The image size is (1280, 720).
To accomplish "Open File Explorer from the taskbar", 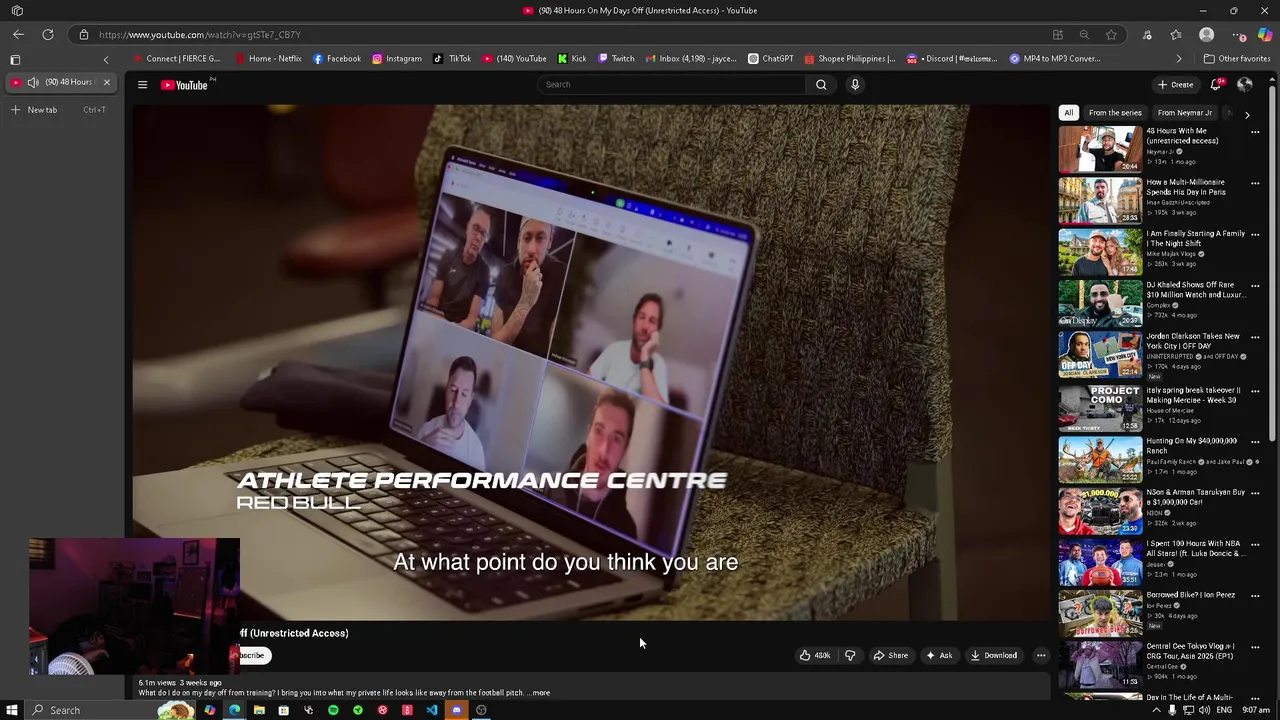I will (x=259, y=710).
